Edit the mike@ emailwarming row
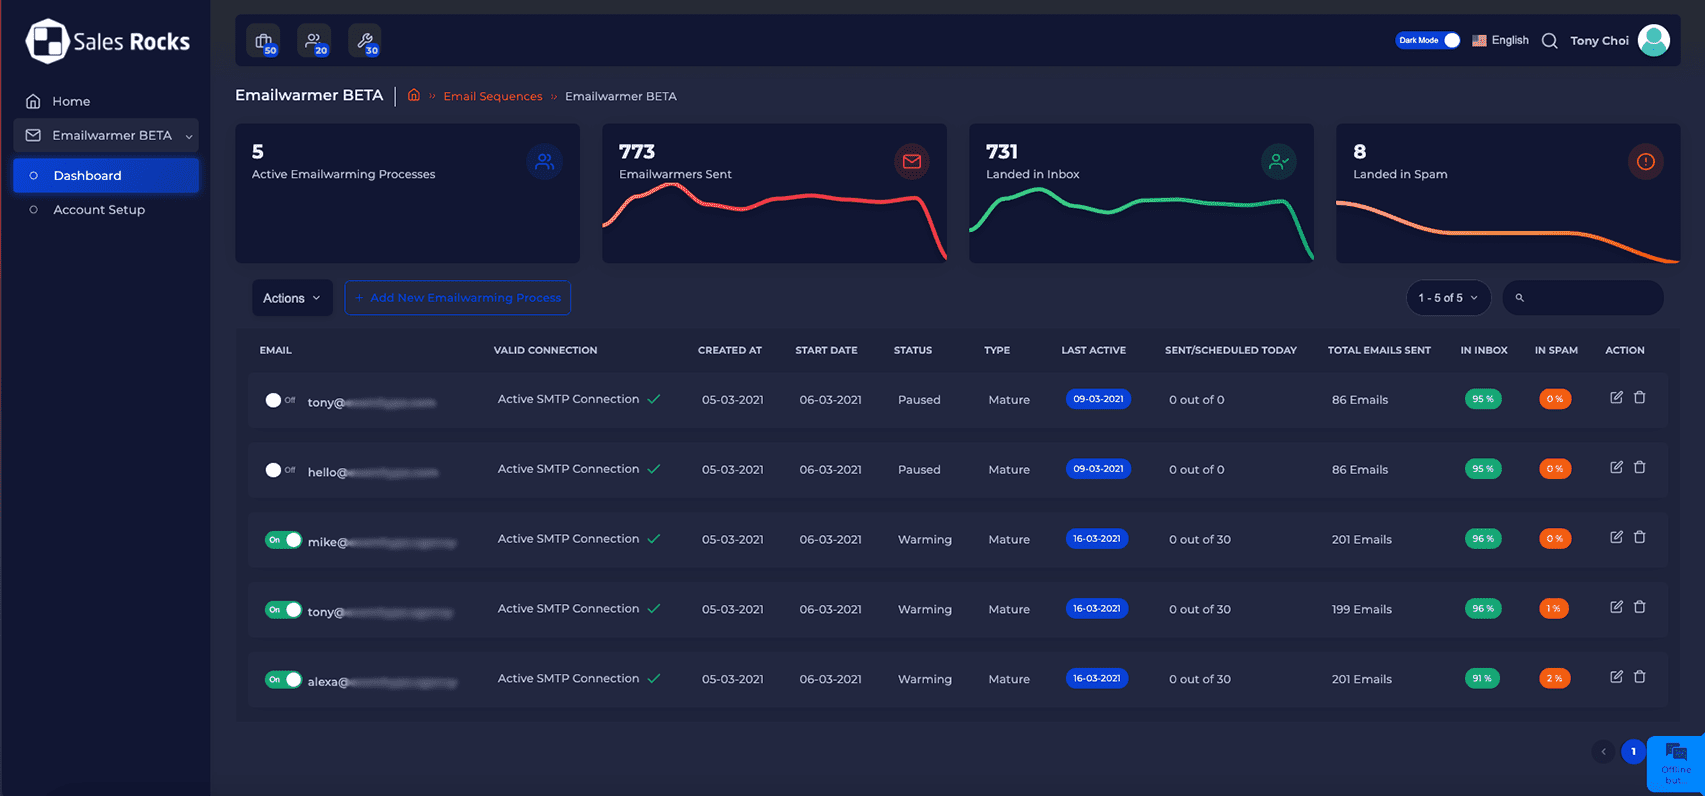 click(1616, 537)
